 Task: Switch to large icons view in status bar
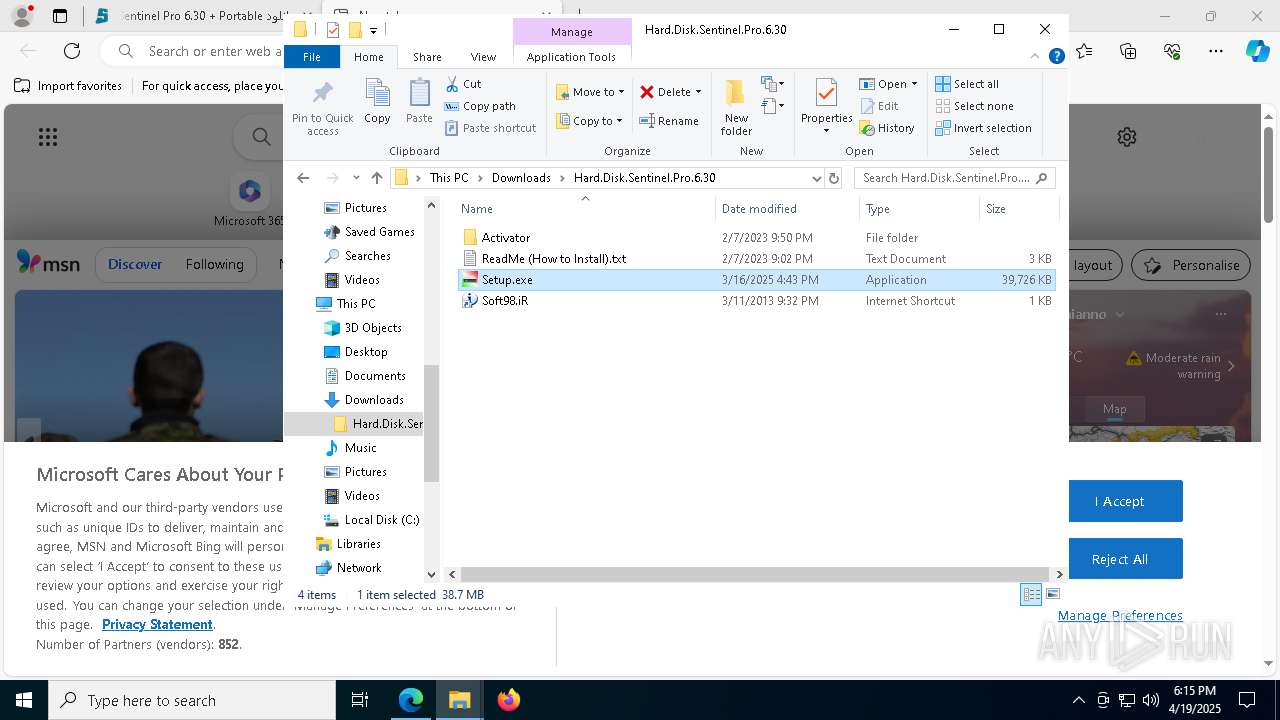1052,594
